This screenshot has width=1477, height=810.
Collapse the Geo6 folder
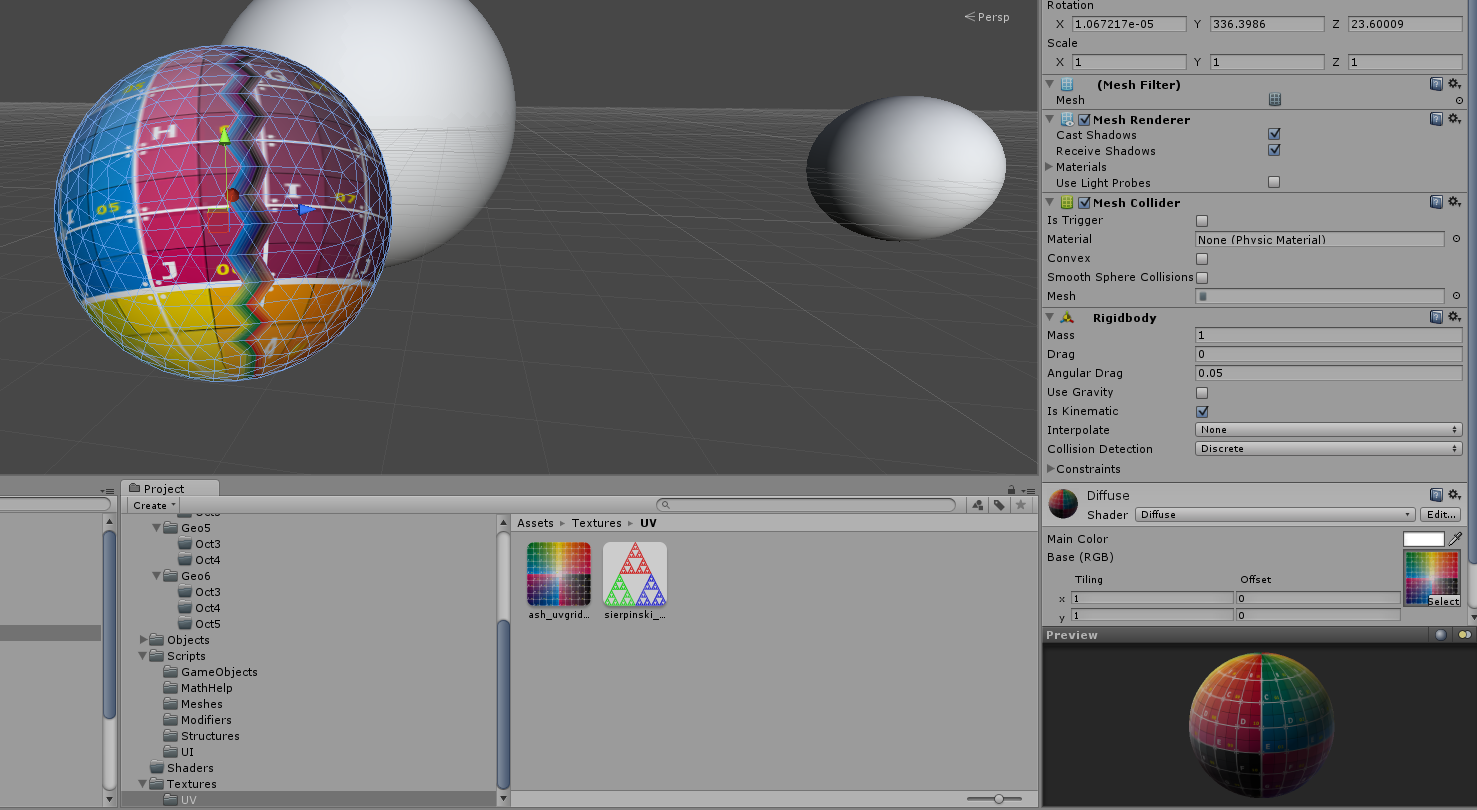coord(157,576)
